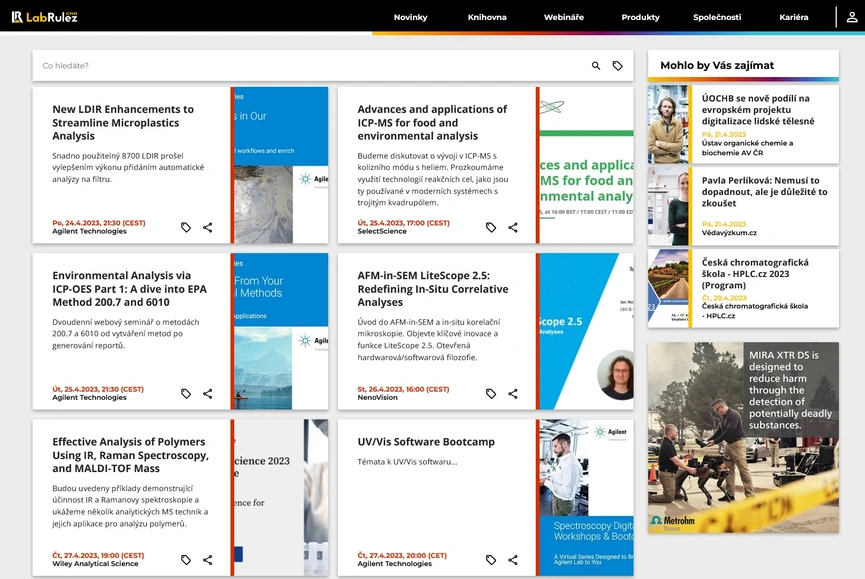Click the Pavla Perlíková article photo
Screen dimensions: 865x579
[668, 206]
